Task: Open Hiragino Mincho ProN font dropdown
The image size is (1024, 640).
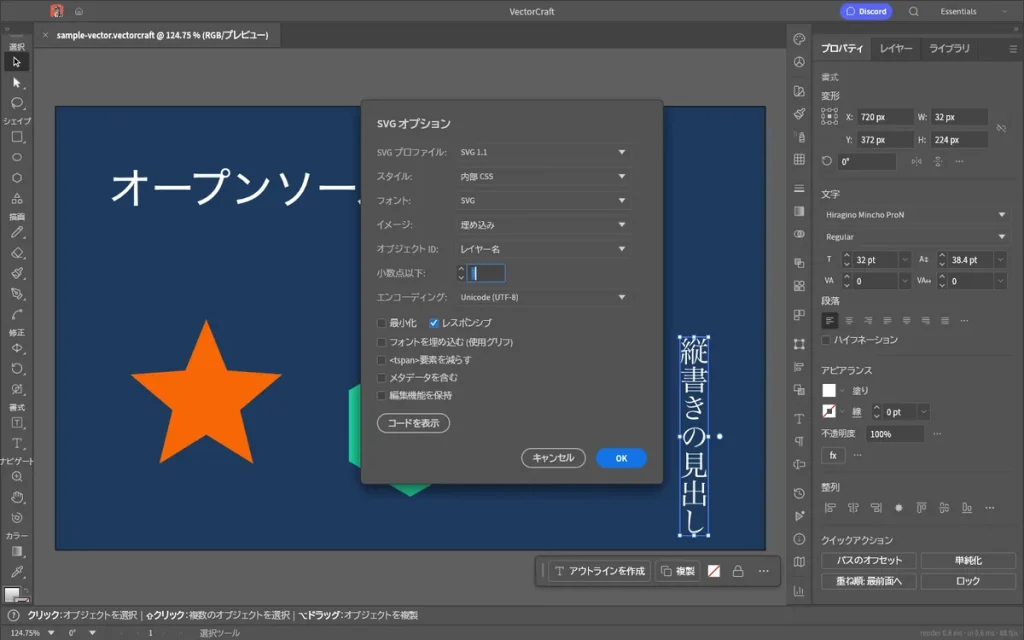Action: [915, 215]
